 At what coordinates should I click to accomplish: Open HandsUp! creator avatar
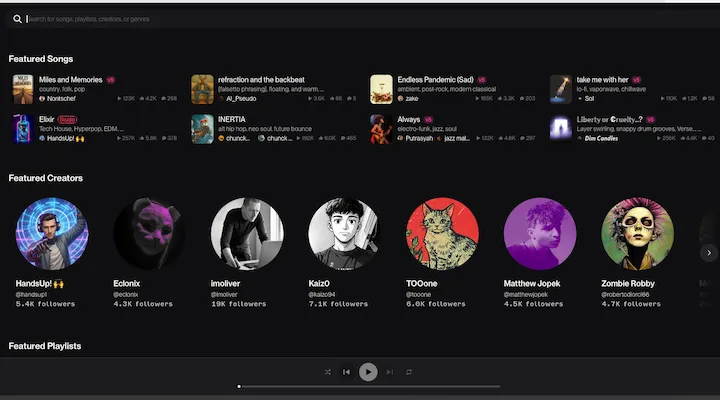tap(52, 234)
